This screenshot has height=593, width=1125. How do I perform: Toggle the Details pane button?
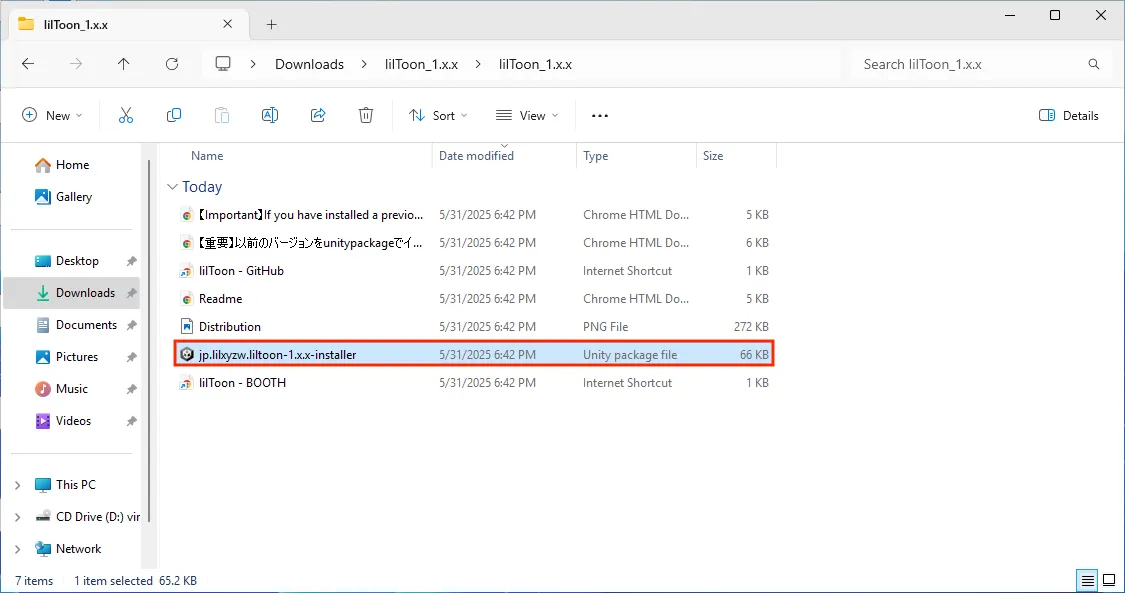(1069, 115)
